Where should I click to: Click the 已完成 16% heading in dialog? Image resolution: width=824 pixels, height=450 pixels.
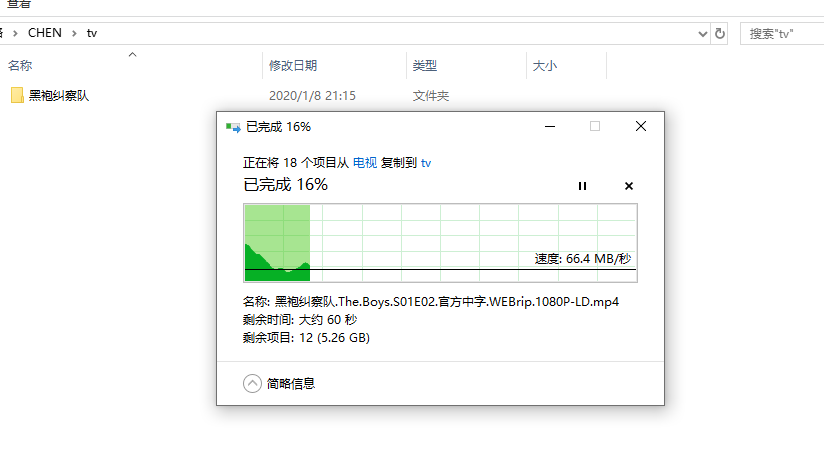tap(285, 185)
